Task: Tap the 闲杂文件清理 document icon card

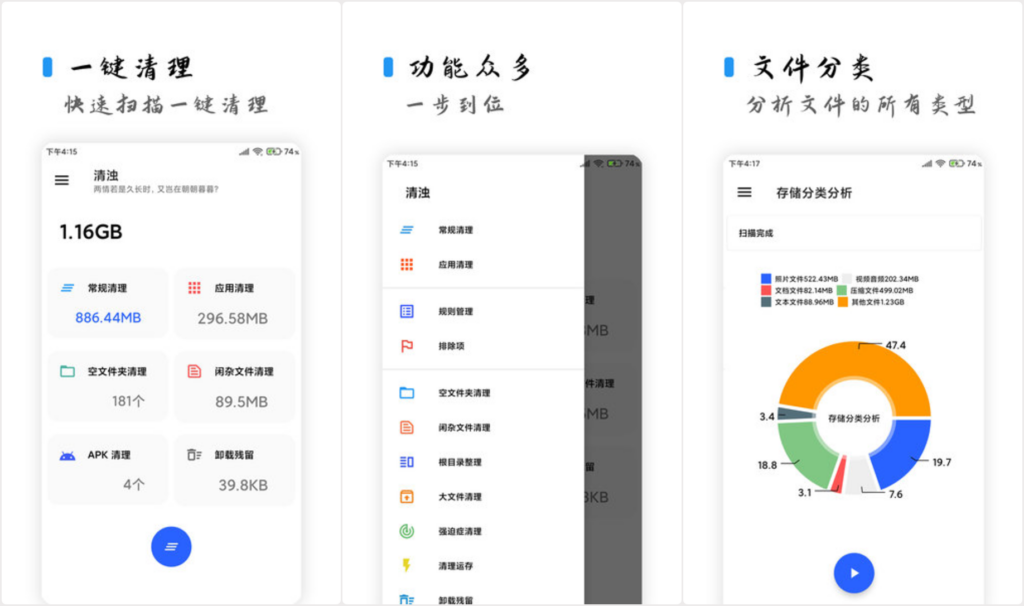Action: [x=234, y=386]
